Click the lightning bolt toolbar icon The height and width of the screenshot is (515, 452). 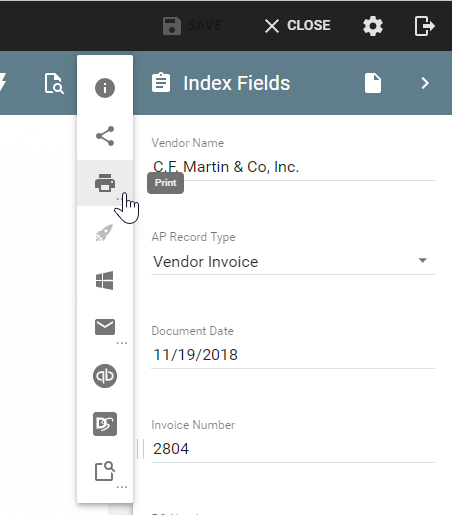coord(3,82)
